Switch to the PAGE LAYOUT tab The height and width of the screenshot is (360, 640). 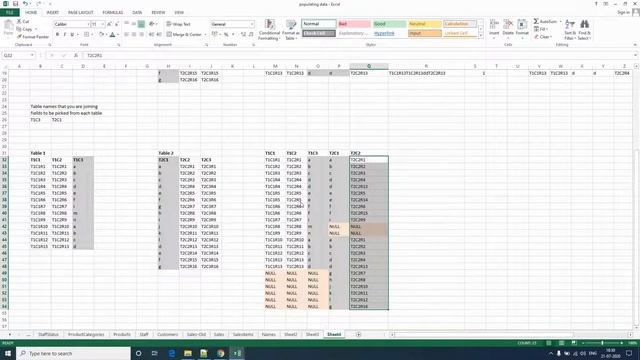(x=80, y=13)
